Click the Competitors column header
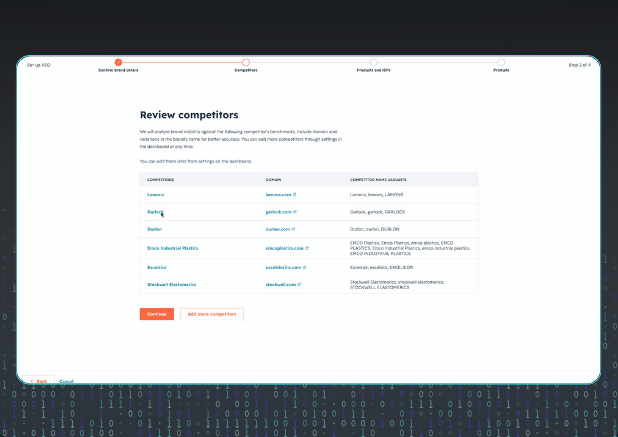Viewport: 618px width, 437px height. click(160, 180)
